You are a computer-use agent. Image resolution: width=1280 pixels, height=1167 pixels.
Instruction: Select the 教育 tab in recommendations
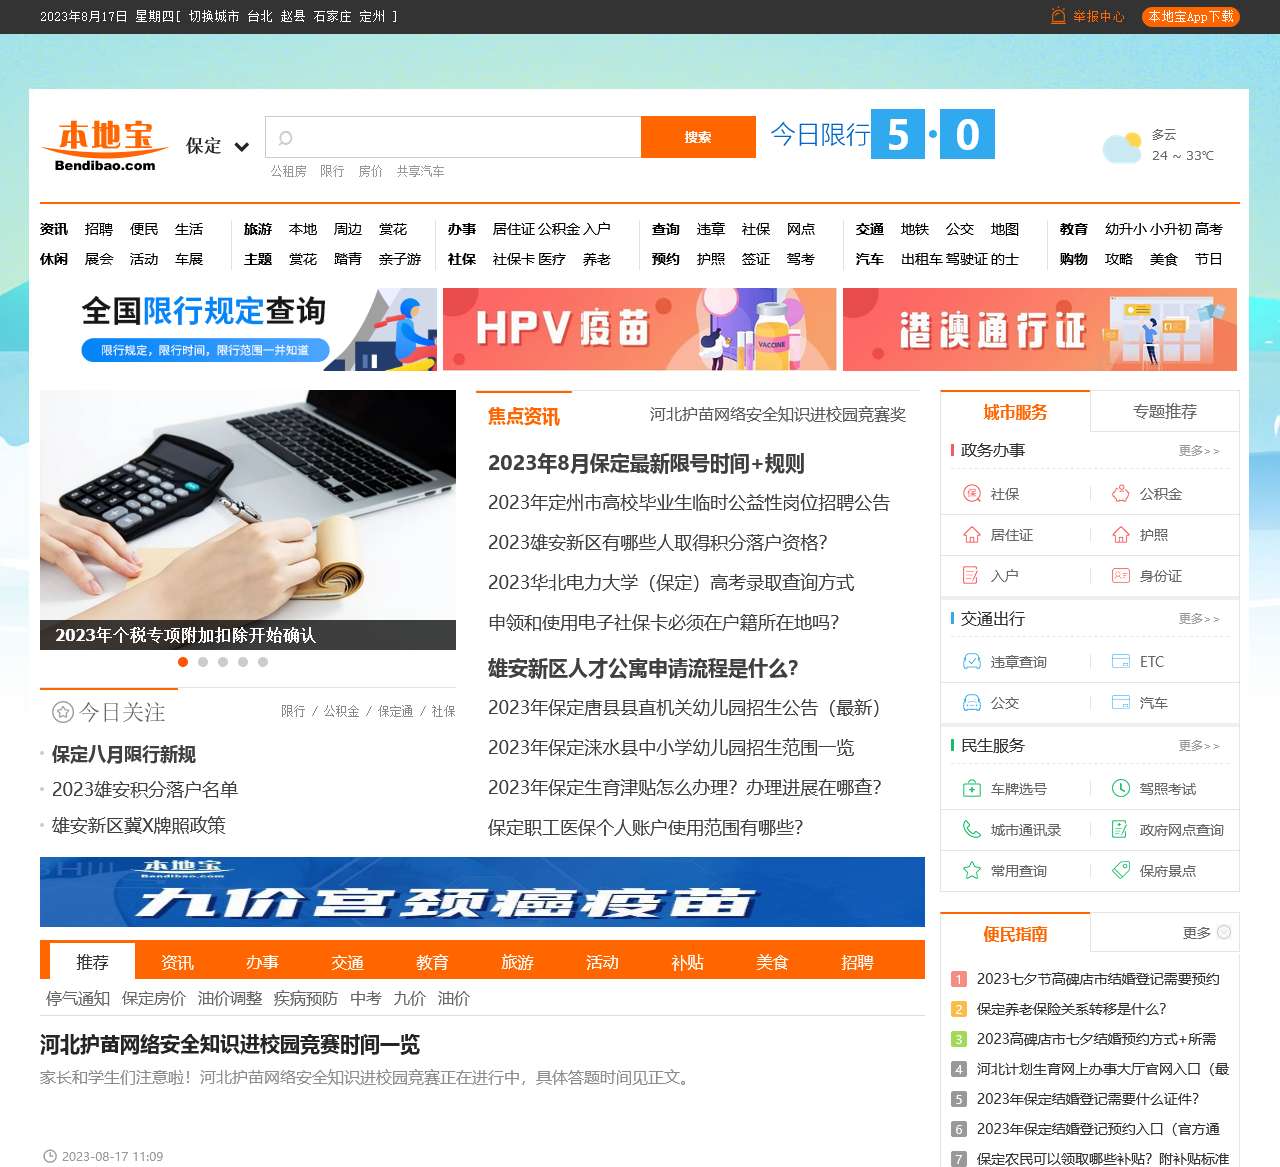point(432,962)
